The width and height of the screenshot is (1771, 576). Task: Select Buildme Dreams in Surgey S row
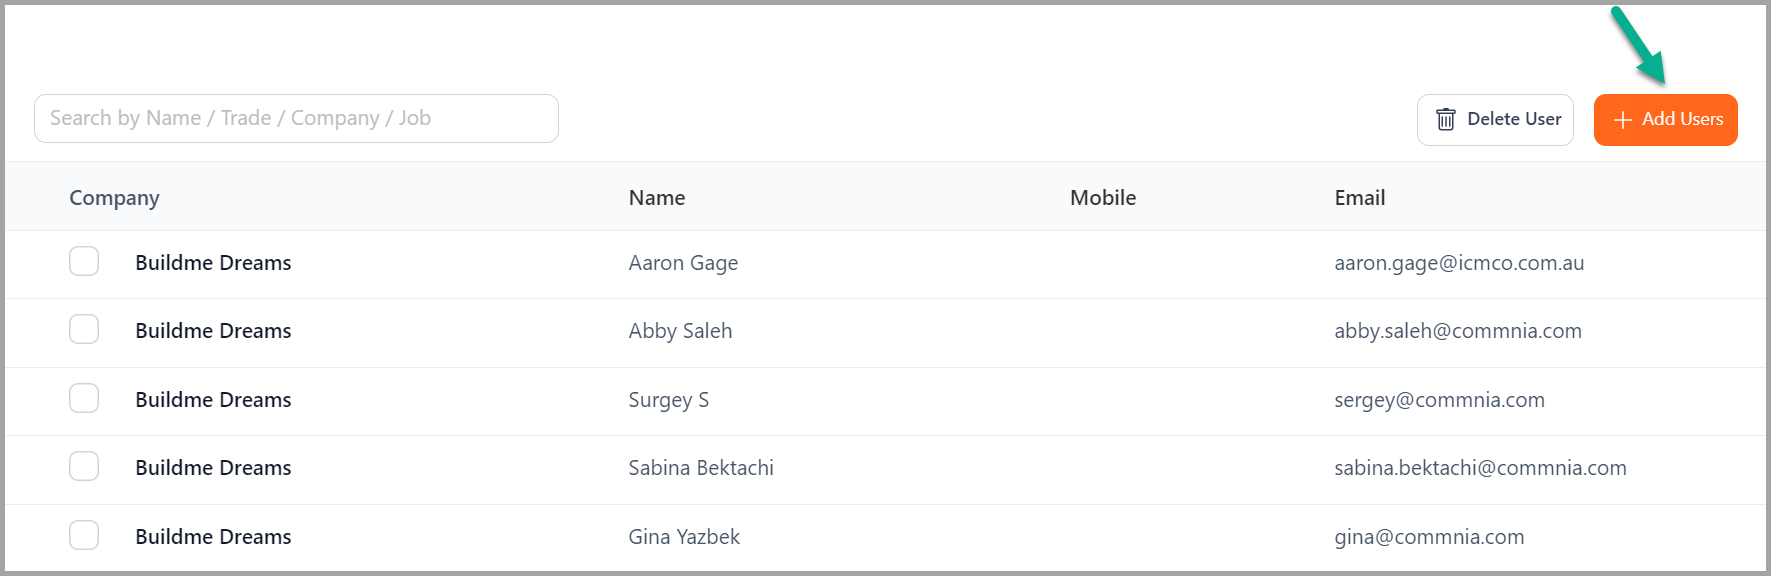point(213,400)
